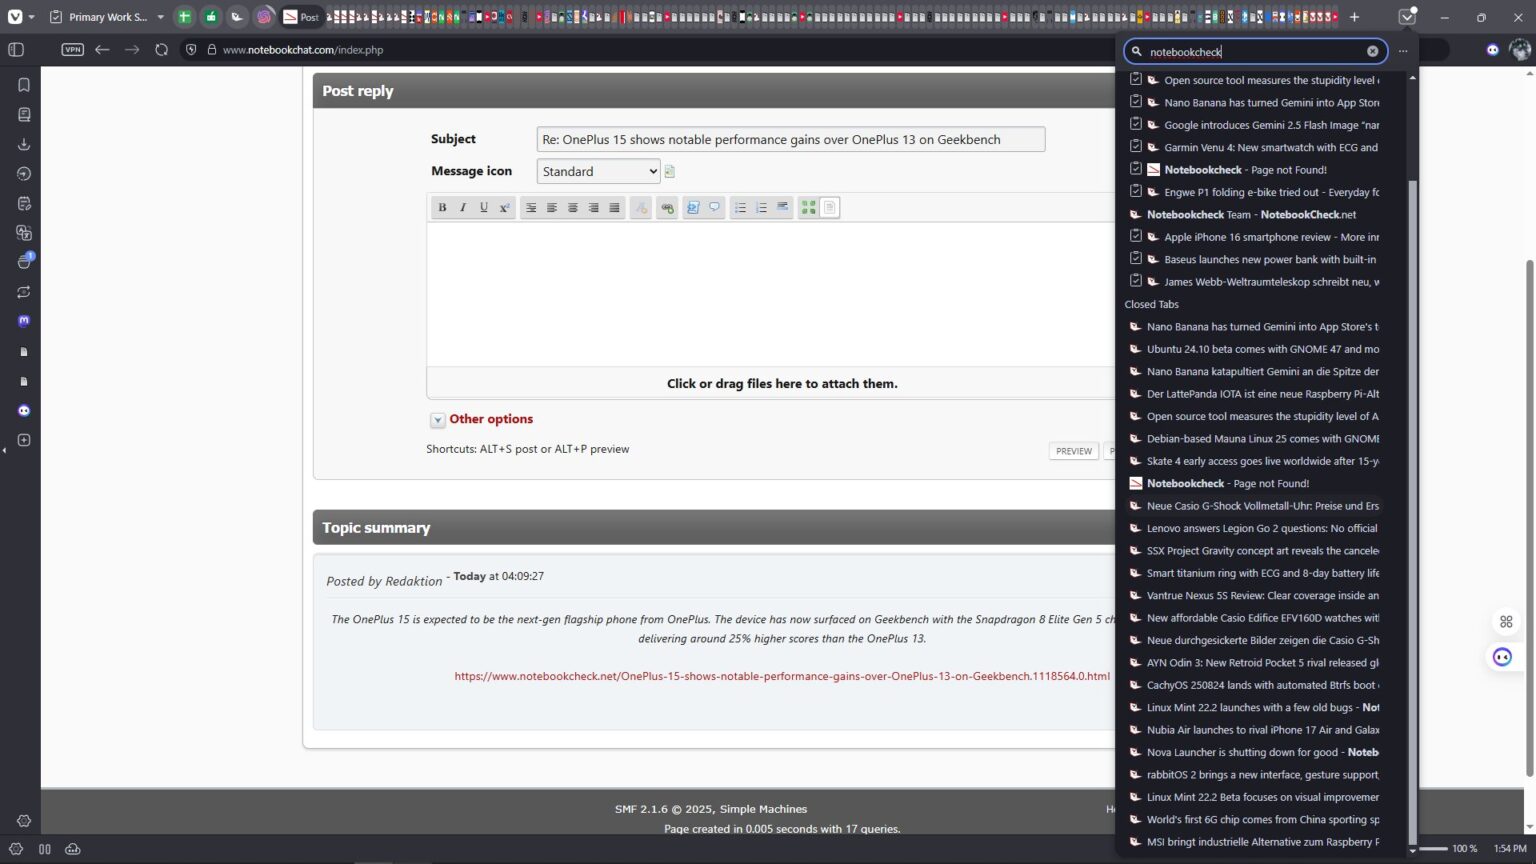Viewport: 1536px width, 864px height.
Task: Open the Downloads panel in sidebar
Action: tap(24, 144)
